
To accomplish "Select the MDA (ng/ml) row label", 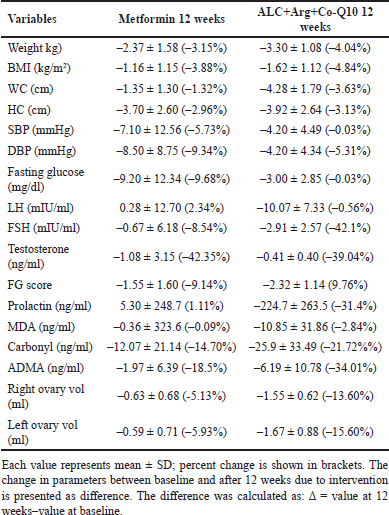I will tap(41, 327).
